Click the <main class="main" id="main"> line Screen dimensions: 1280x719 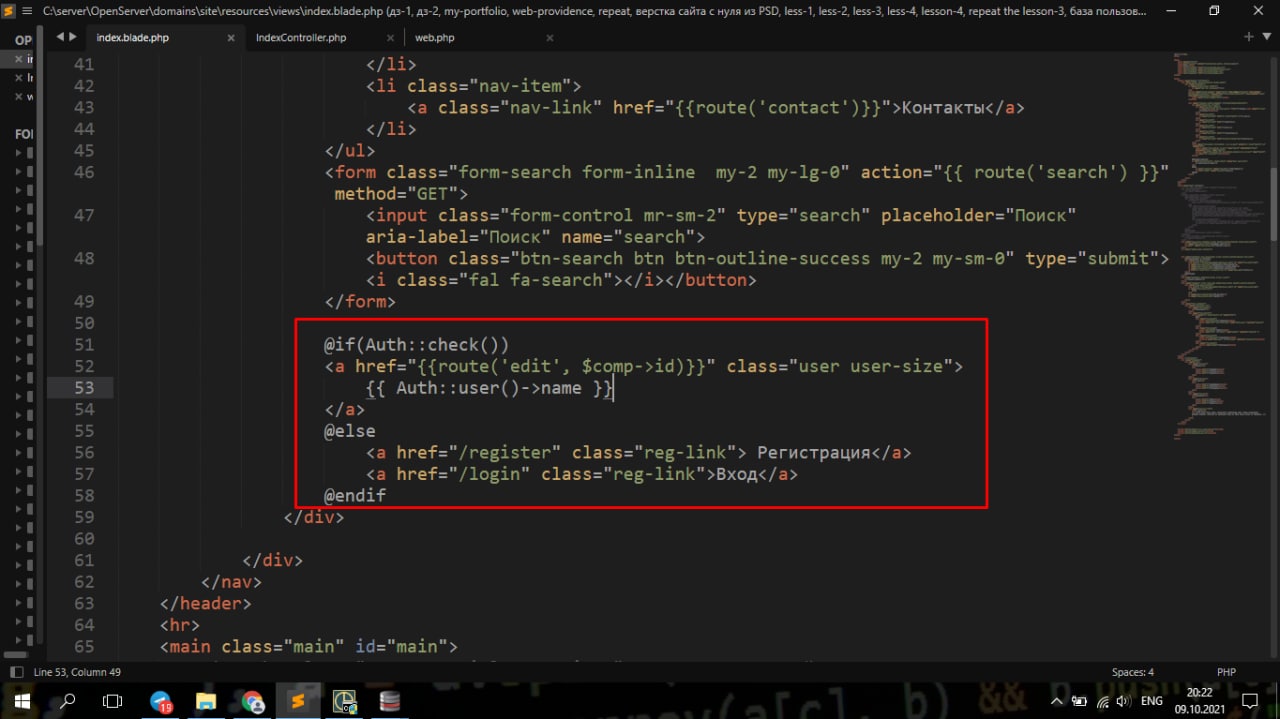coord(308,647)
